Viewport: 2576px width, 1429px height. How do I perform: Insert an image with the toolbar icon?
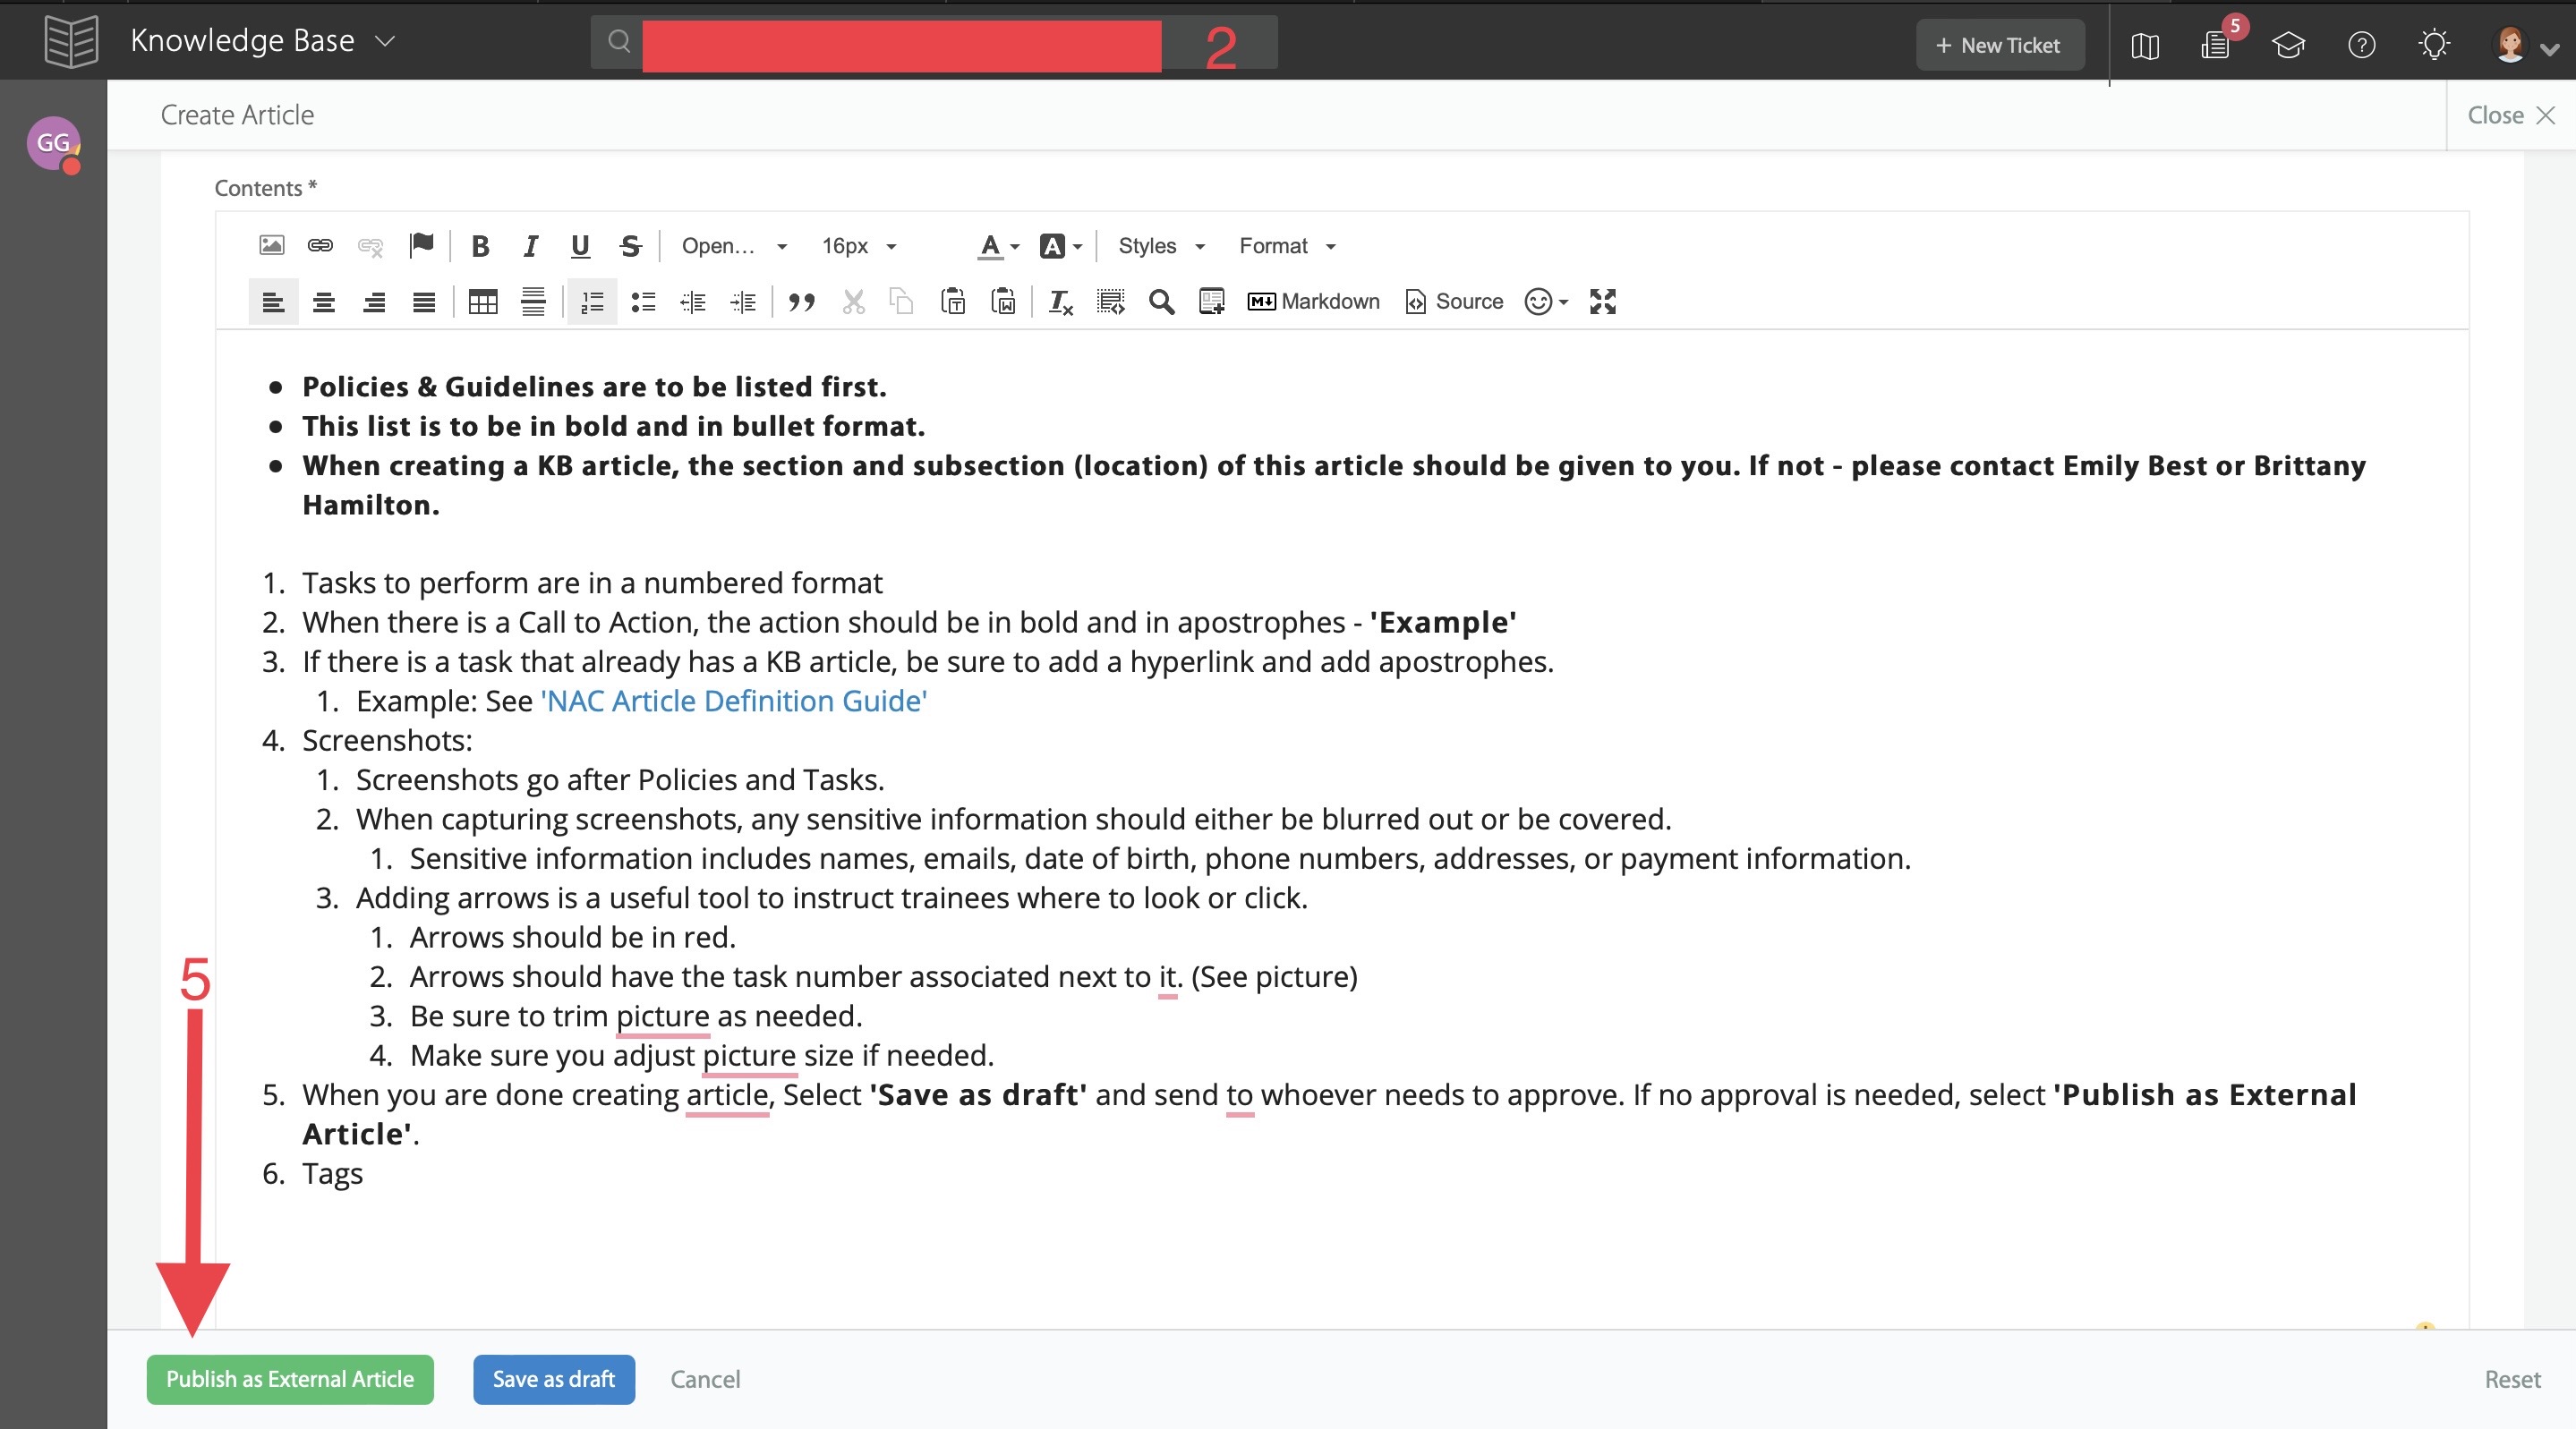click(271, 245)
